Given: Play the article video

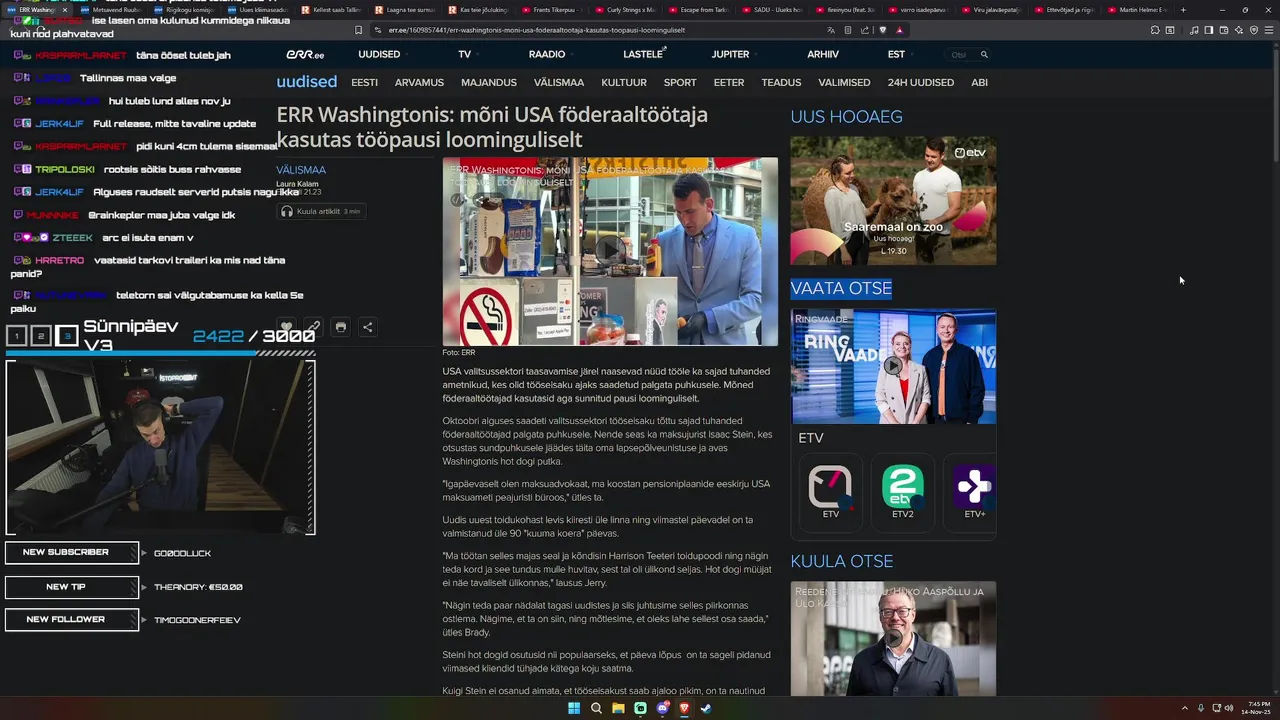Looking at the screenshot, I should tap(610, 251).
